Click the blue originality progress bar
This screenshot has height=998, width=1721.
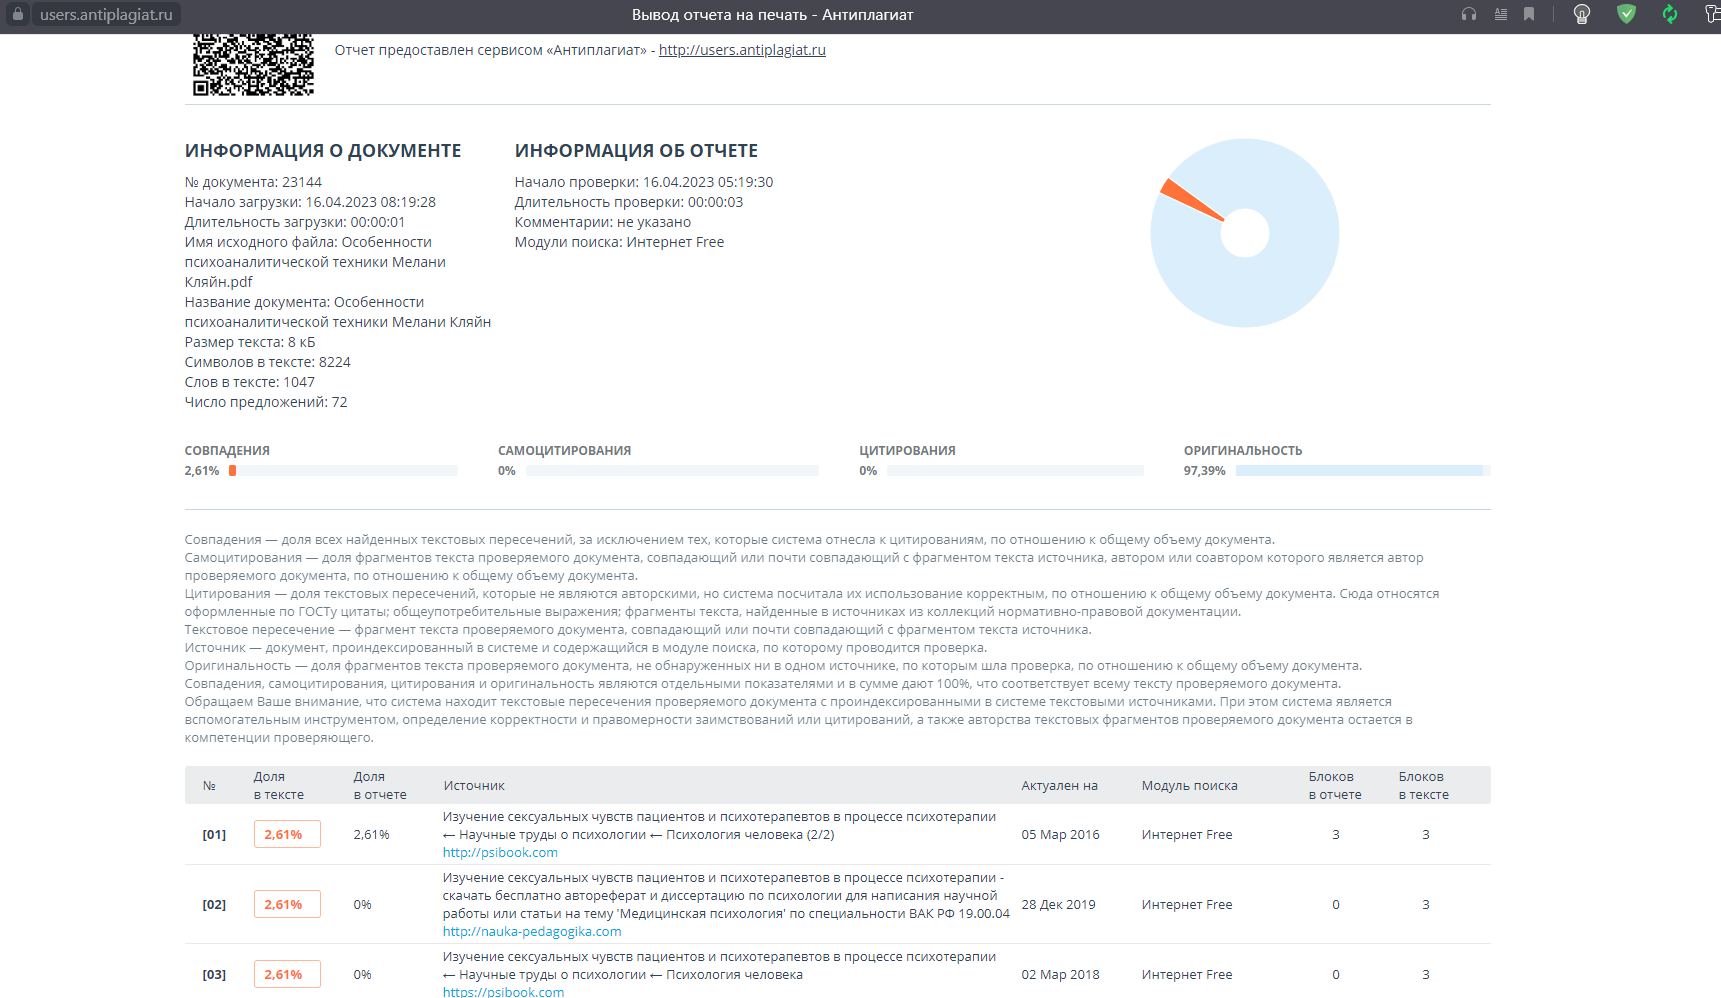pyautogui.click(x=1358, y=471)
